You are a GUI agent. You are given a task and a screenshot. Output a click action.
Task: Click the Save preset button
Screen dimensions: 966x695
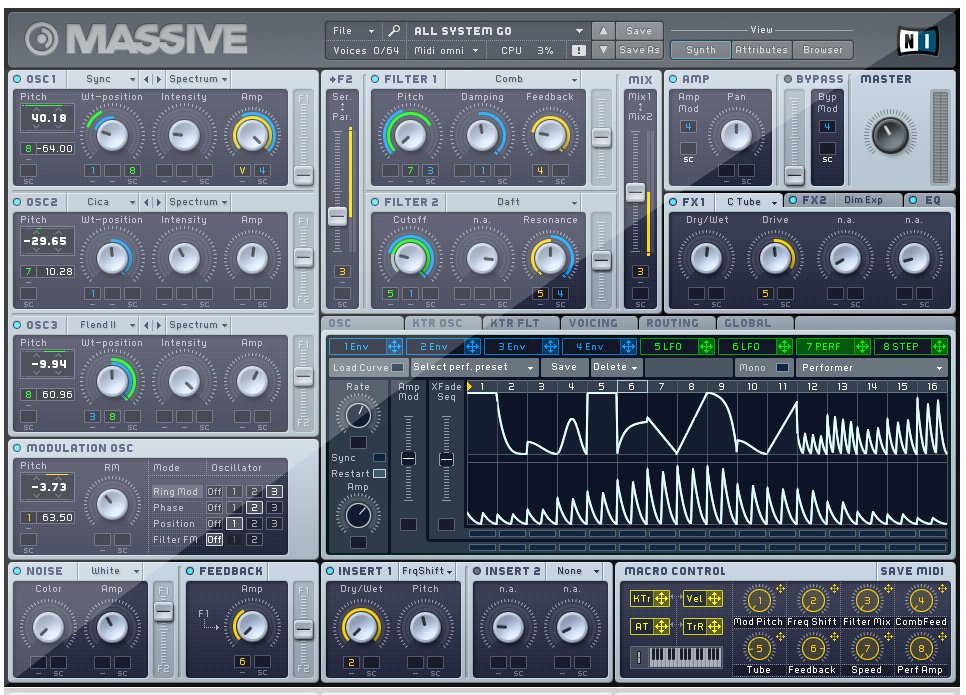(639, 30)
